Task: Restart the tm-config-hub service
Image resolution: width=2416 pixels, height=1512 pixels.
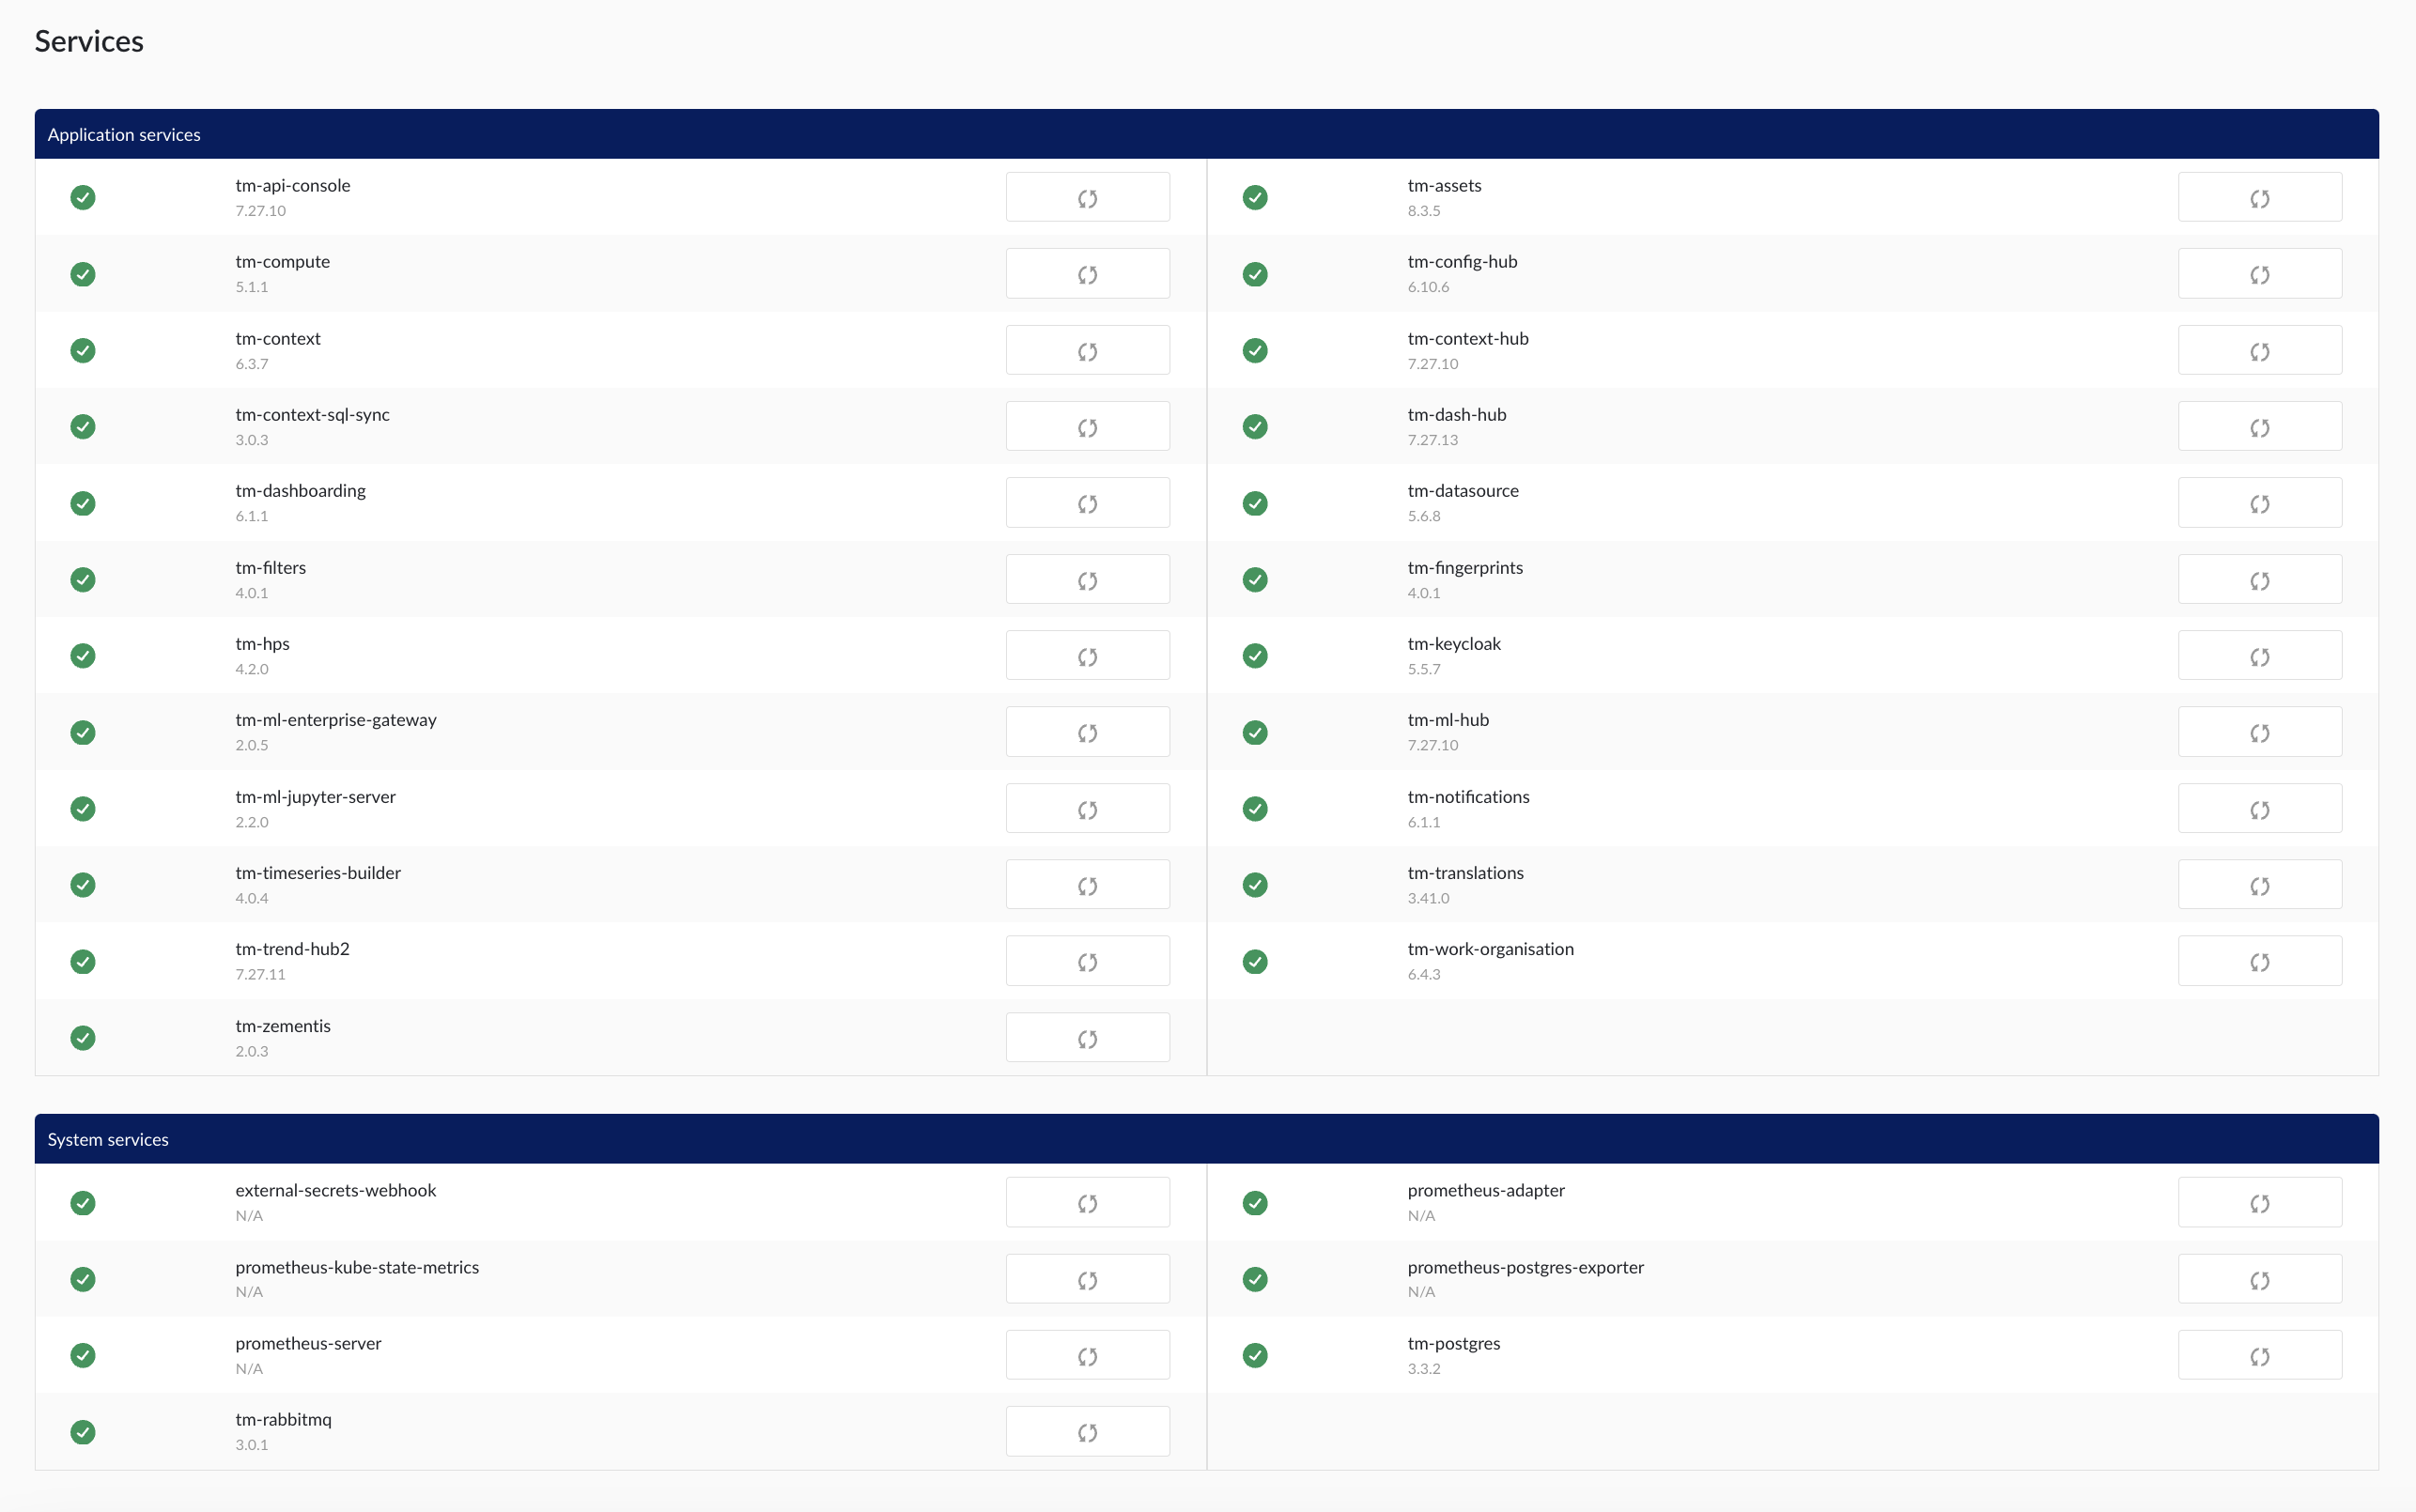Action: point(2259,273)
